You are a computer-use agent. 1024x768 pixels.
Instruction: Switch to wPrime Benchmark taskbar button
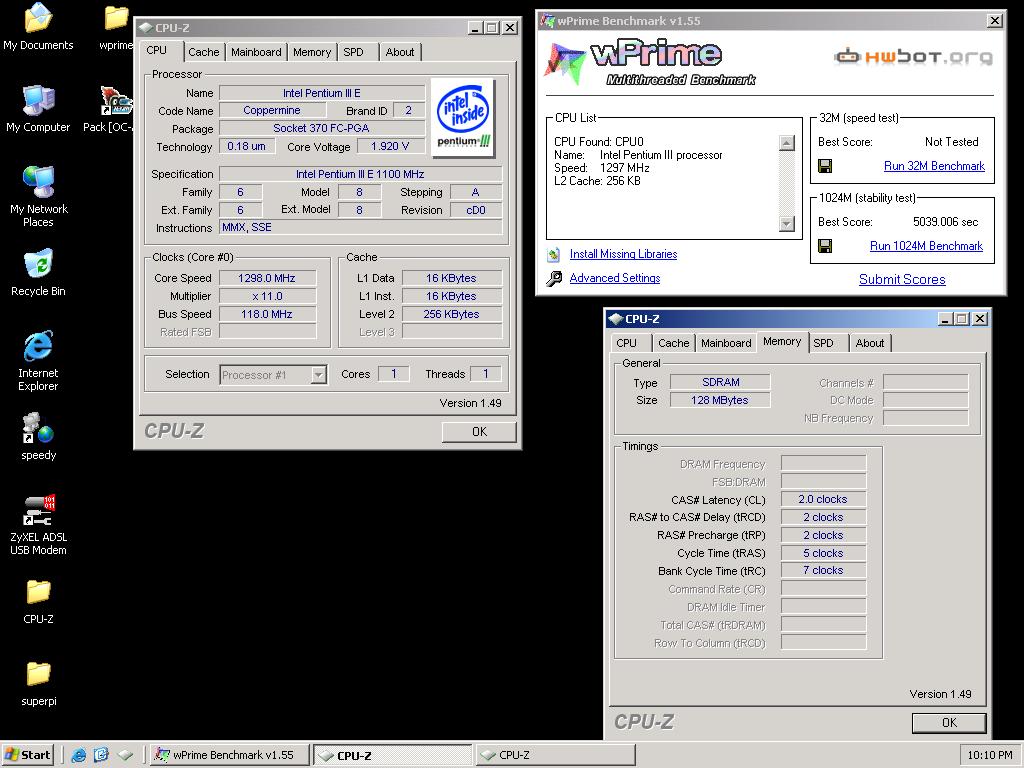pyautogui.click(x=229, y=755)
